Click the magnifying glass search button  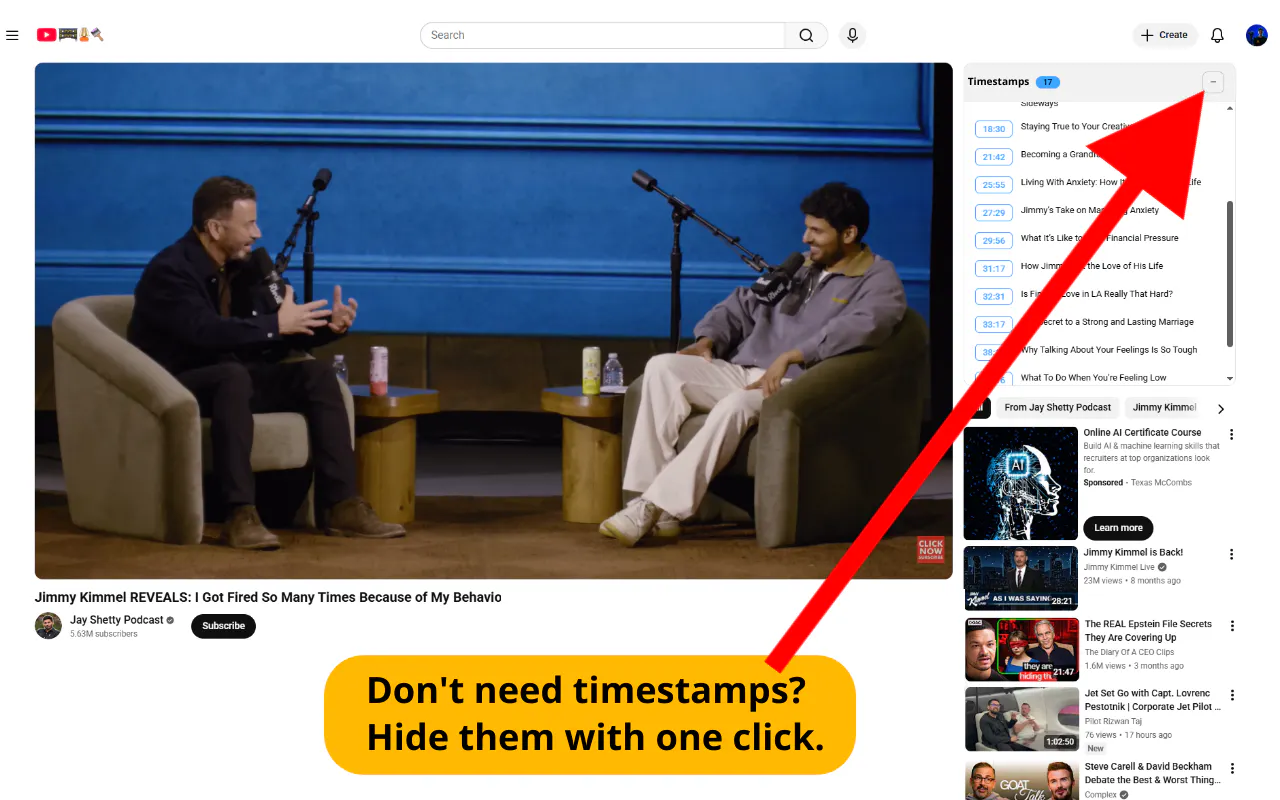[x=806, y=35]
